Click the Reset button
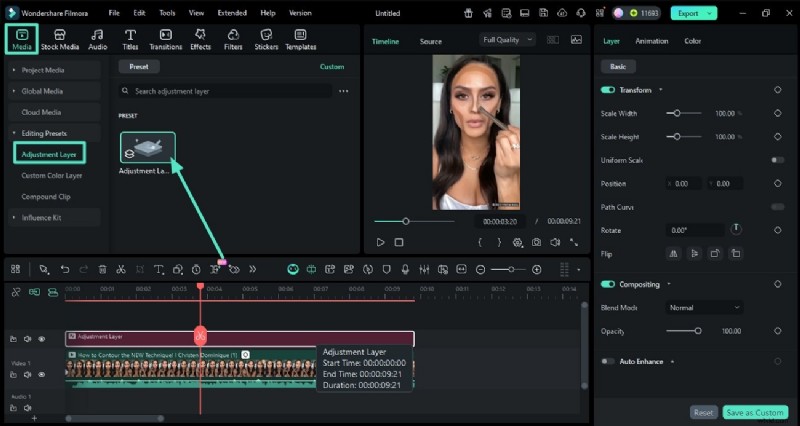Image resolution: width=800 pixels, height=426 pixels. coord(704,412)
